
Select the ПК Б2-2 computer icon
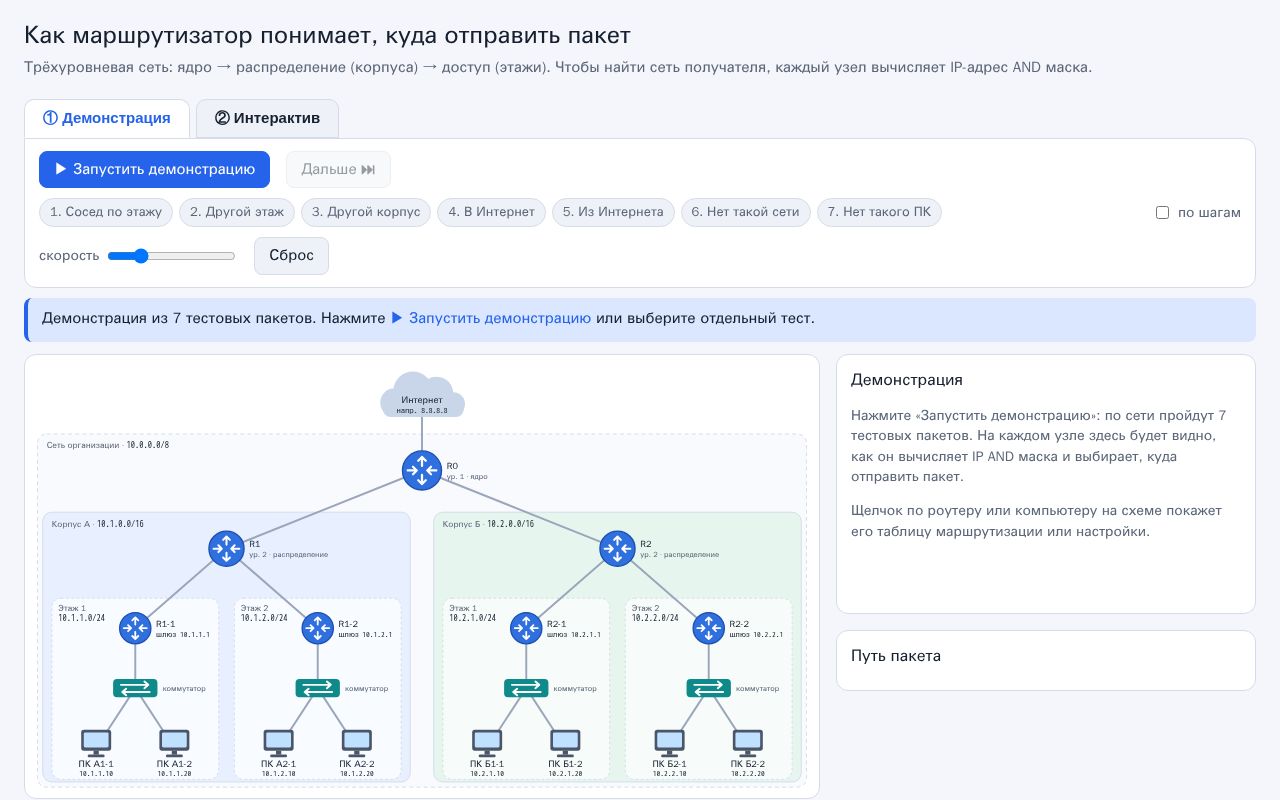(748, 742)
